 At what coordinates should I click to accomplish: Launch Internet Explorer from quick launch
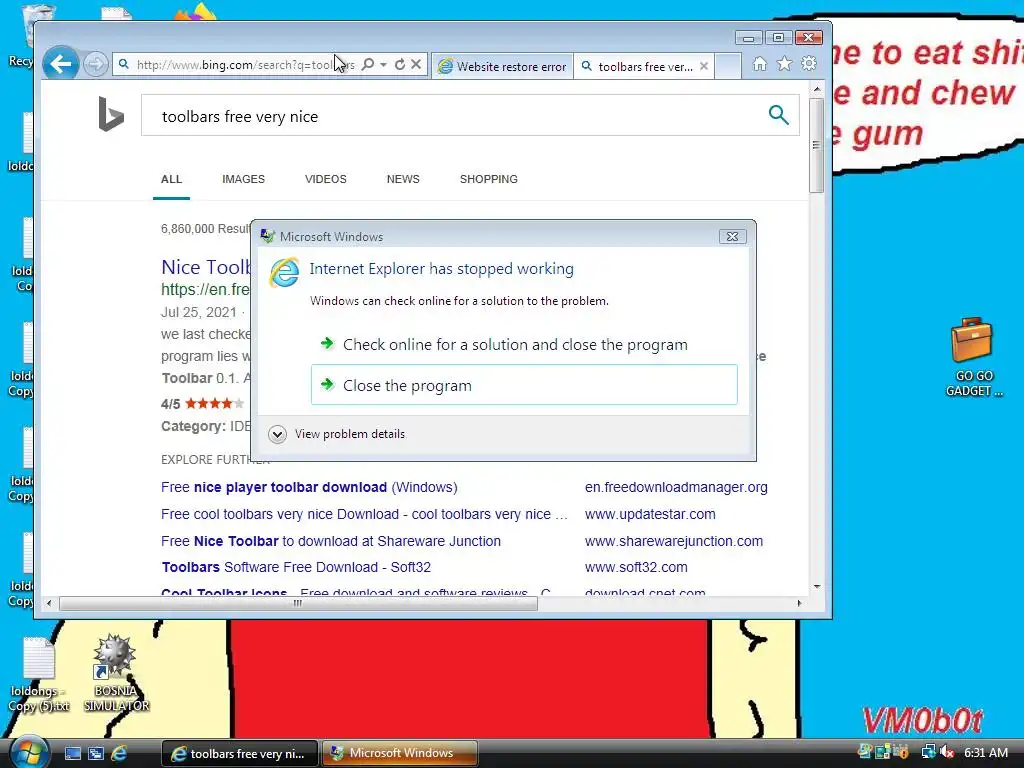[119, 753]
